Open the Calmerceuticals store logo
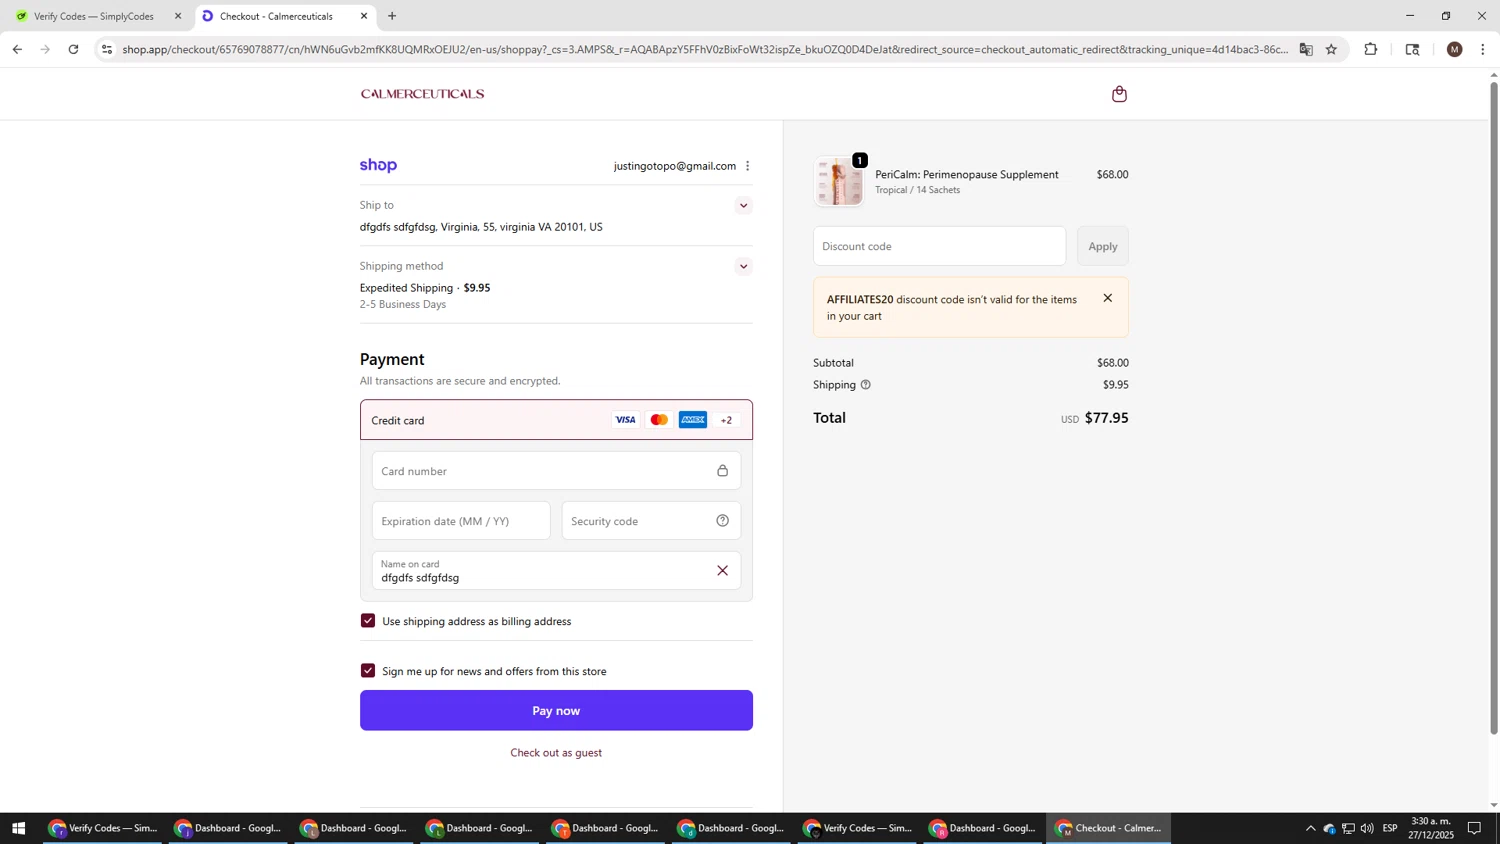Viewport: 1500px width, 844px height. pos(422,94)
